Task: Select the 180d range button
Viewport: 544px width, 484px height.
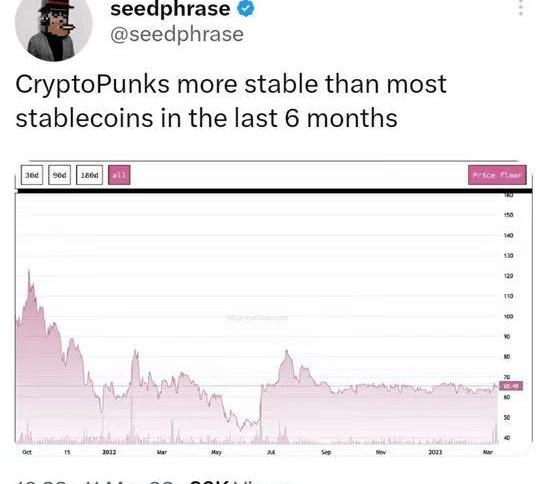Action: point(89,175)
